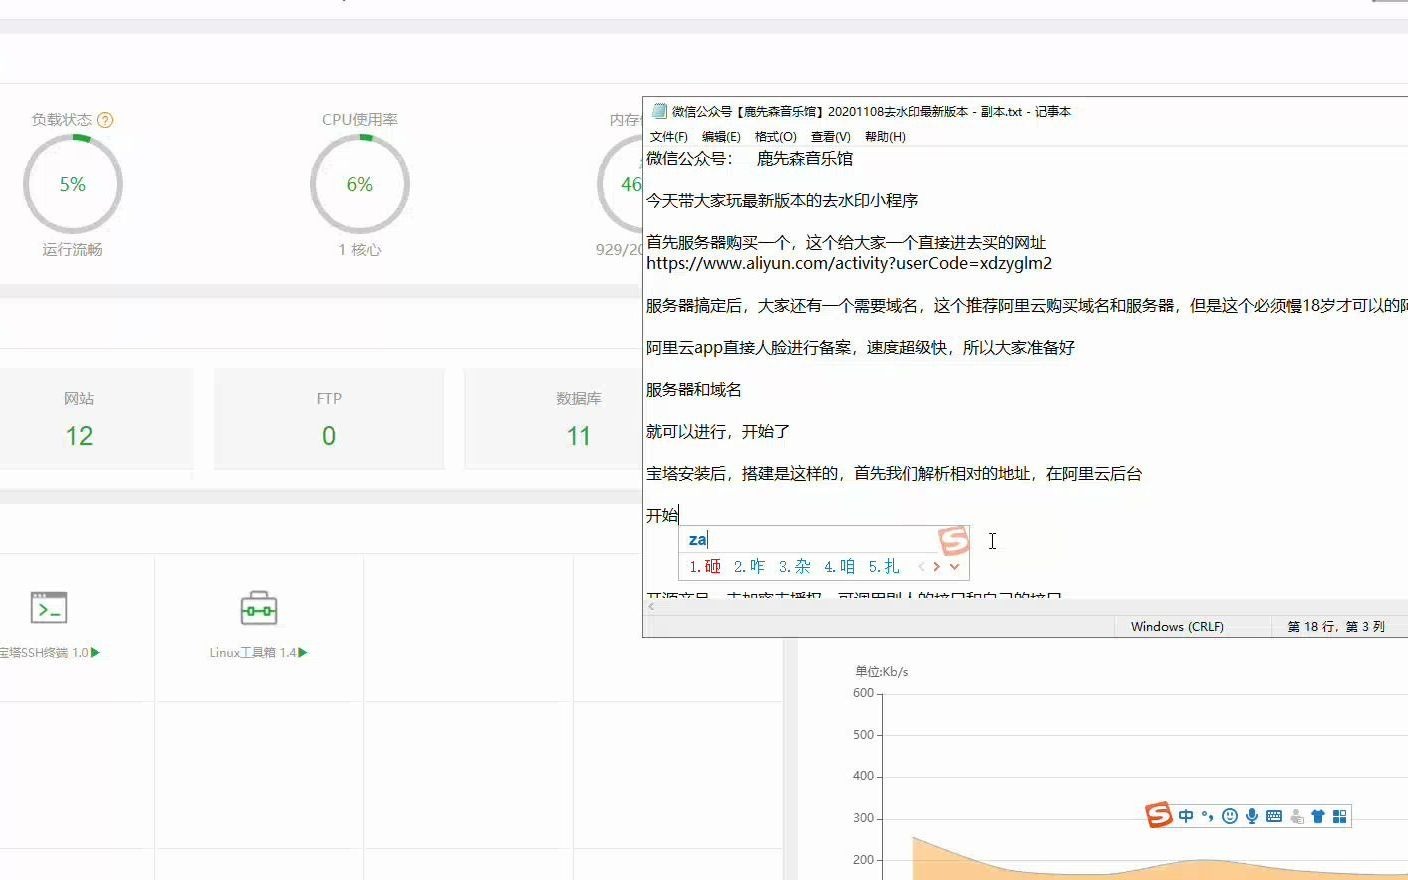
Task: Select candidate 3 杂 in IME list
Action: coord(795,567)
